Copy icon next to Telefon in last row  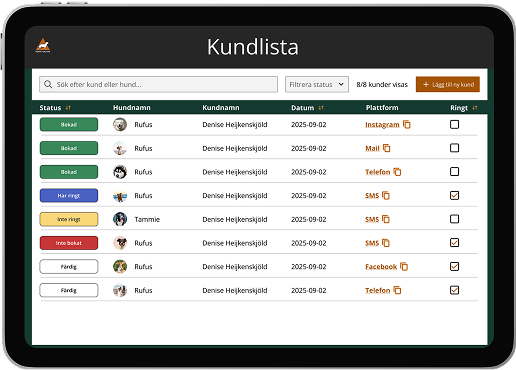(x=397, y=290)
